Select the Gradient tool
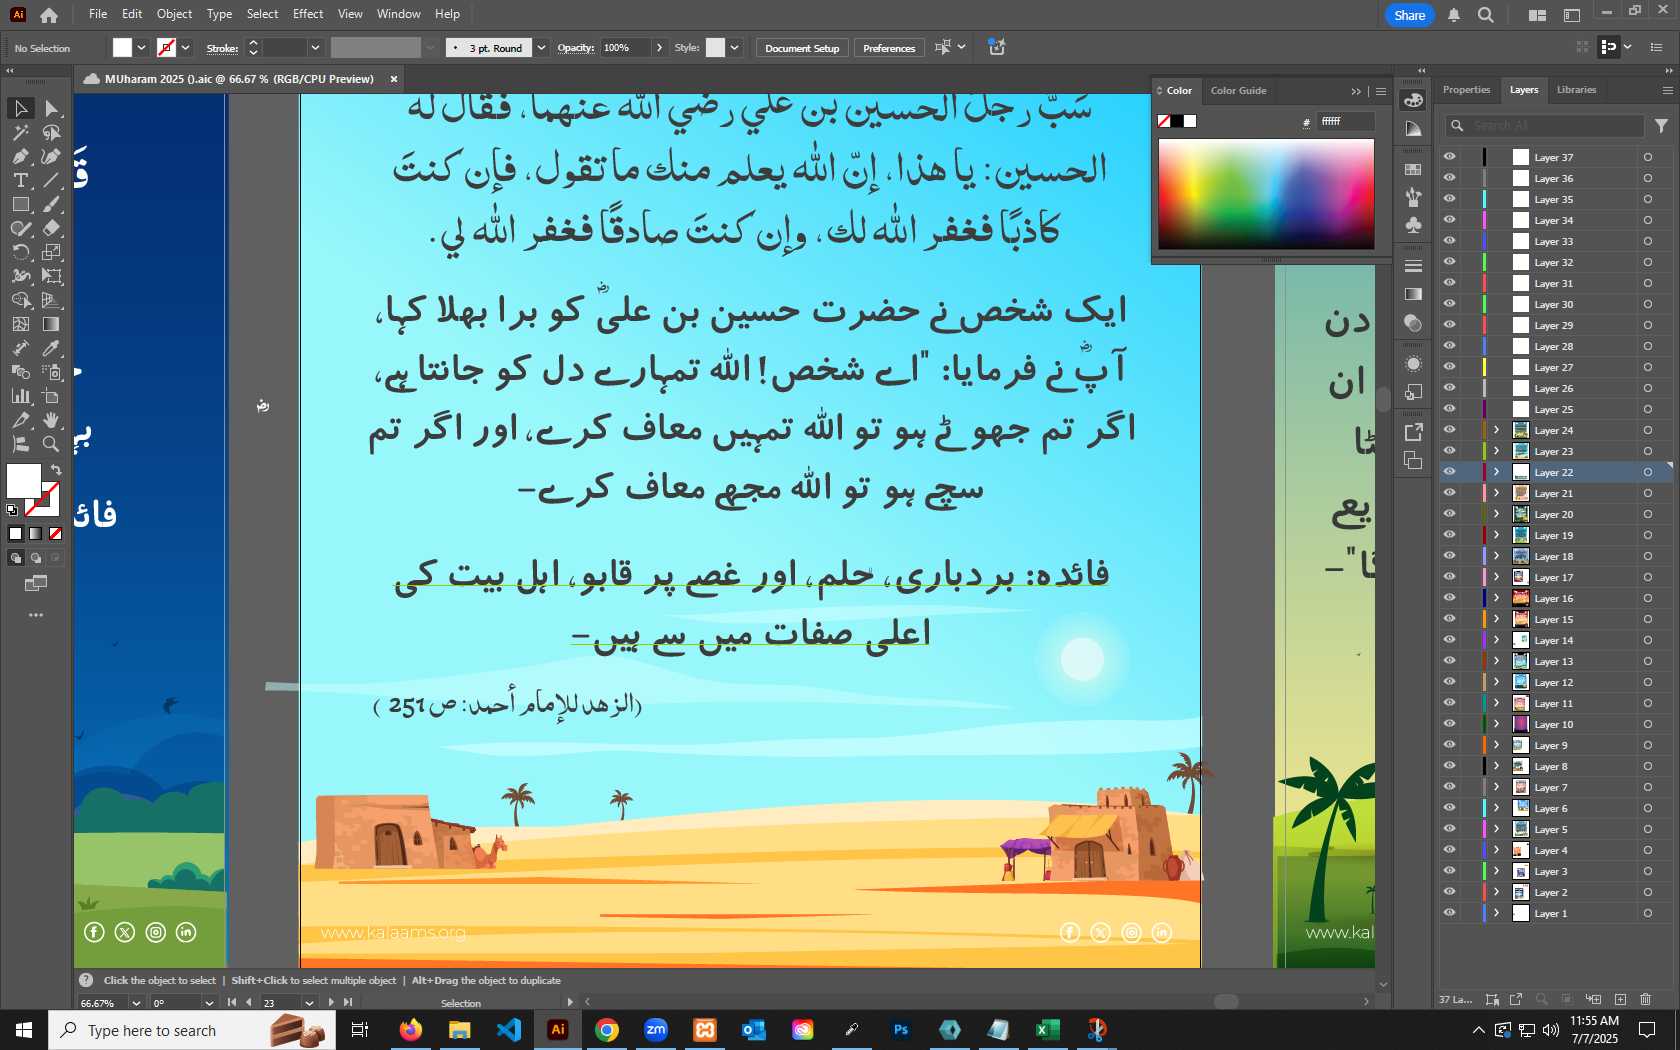Image resolution: width=1680 pixels, height=1050 pixels. coord(52,324)
